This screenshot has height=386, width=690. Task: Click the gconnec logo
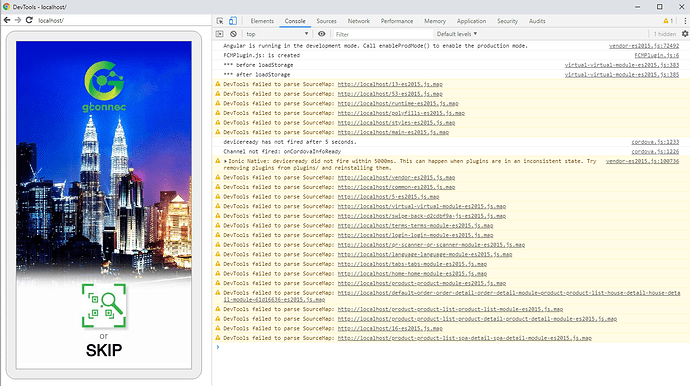tap(104, 86)
